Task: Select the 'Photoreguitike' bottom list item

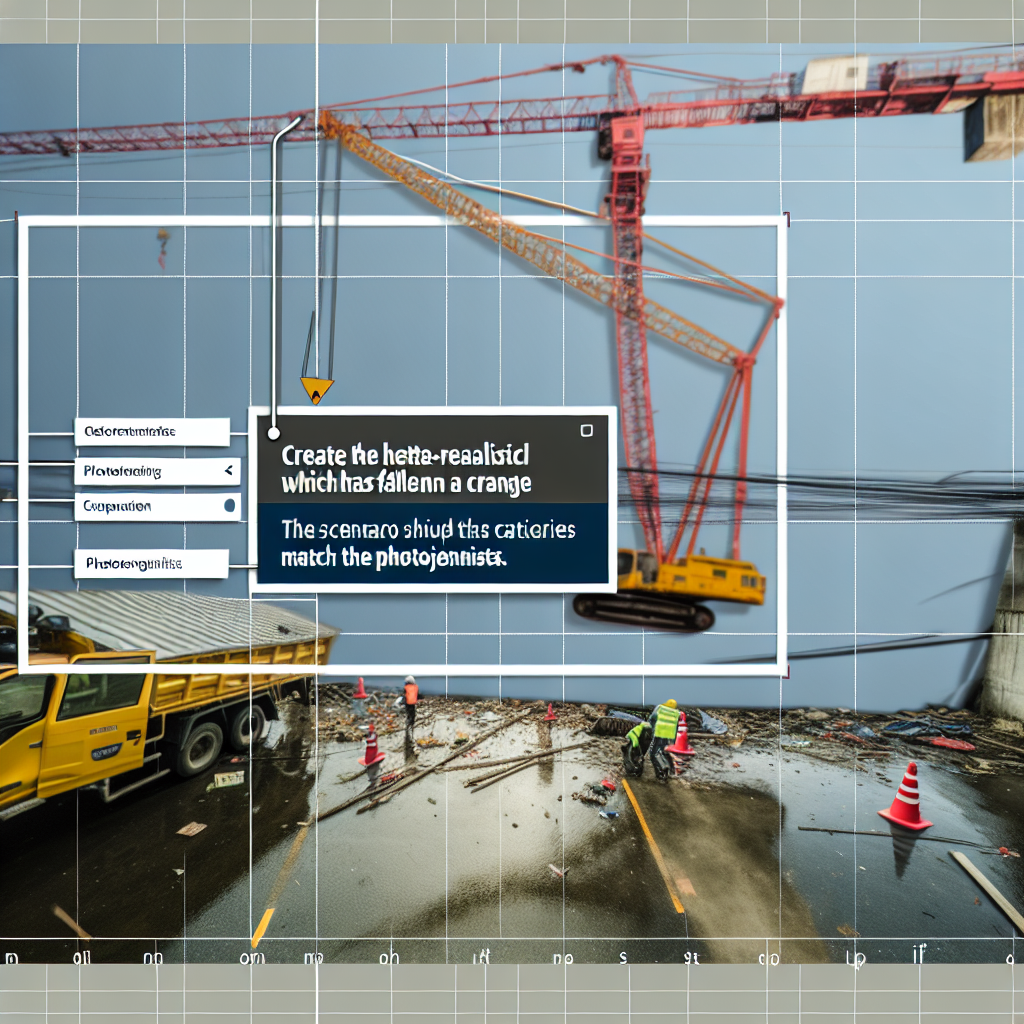Action: point(150,564)
